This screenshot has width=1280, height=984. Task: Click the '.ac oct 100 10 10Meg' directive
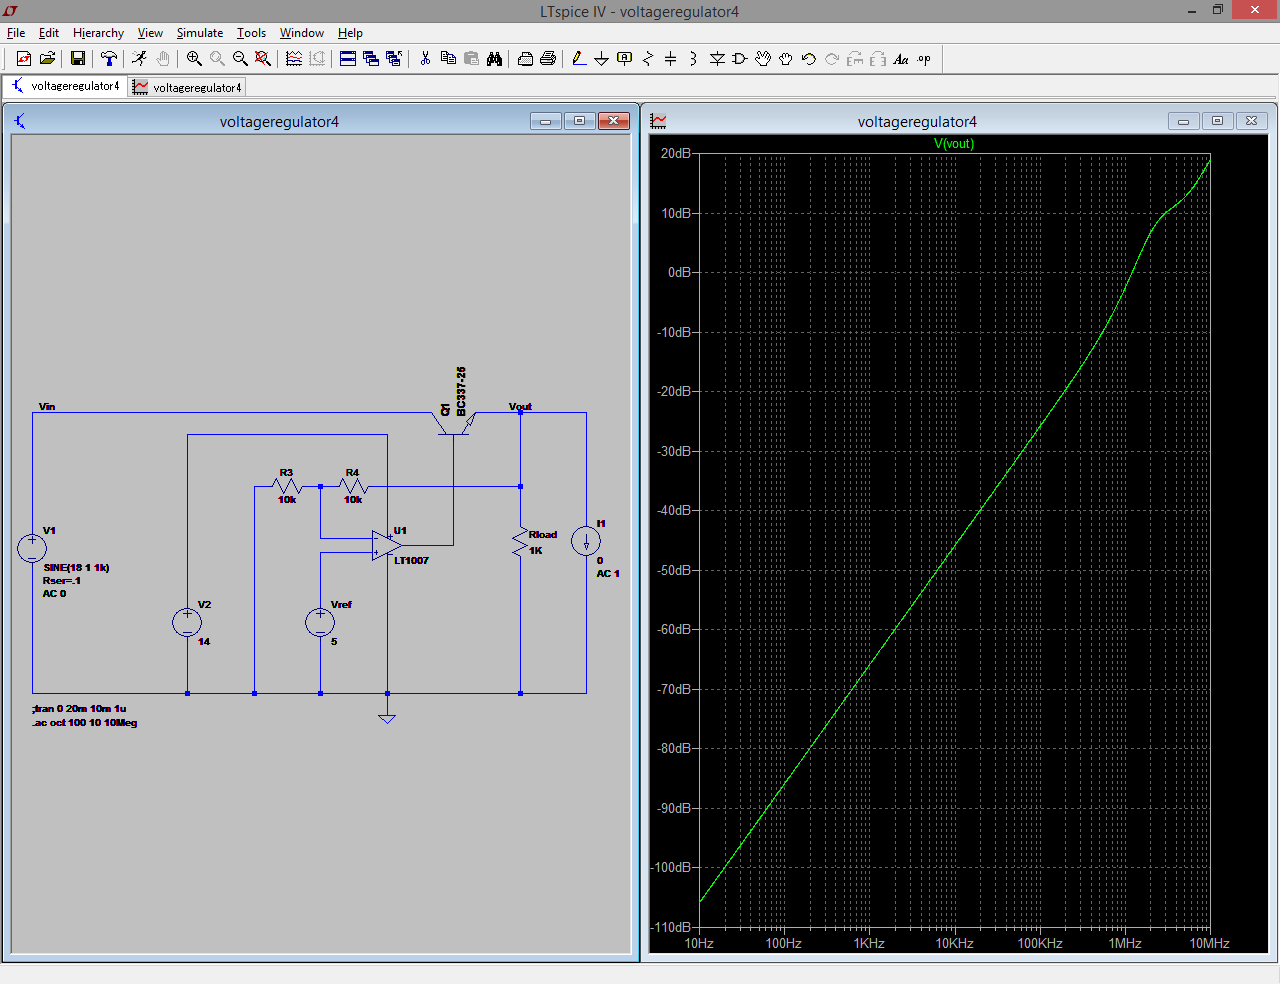pos(85,722)
